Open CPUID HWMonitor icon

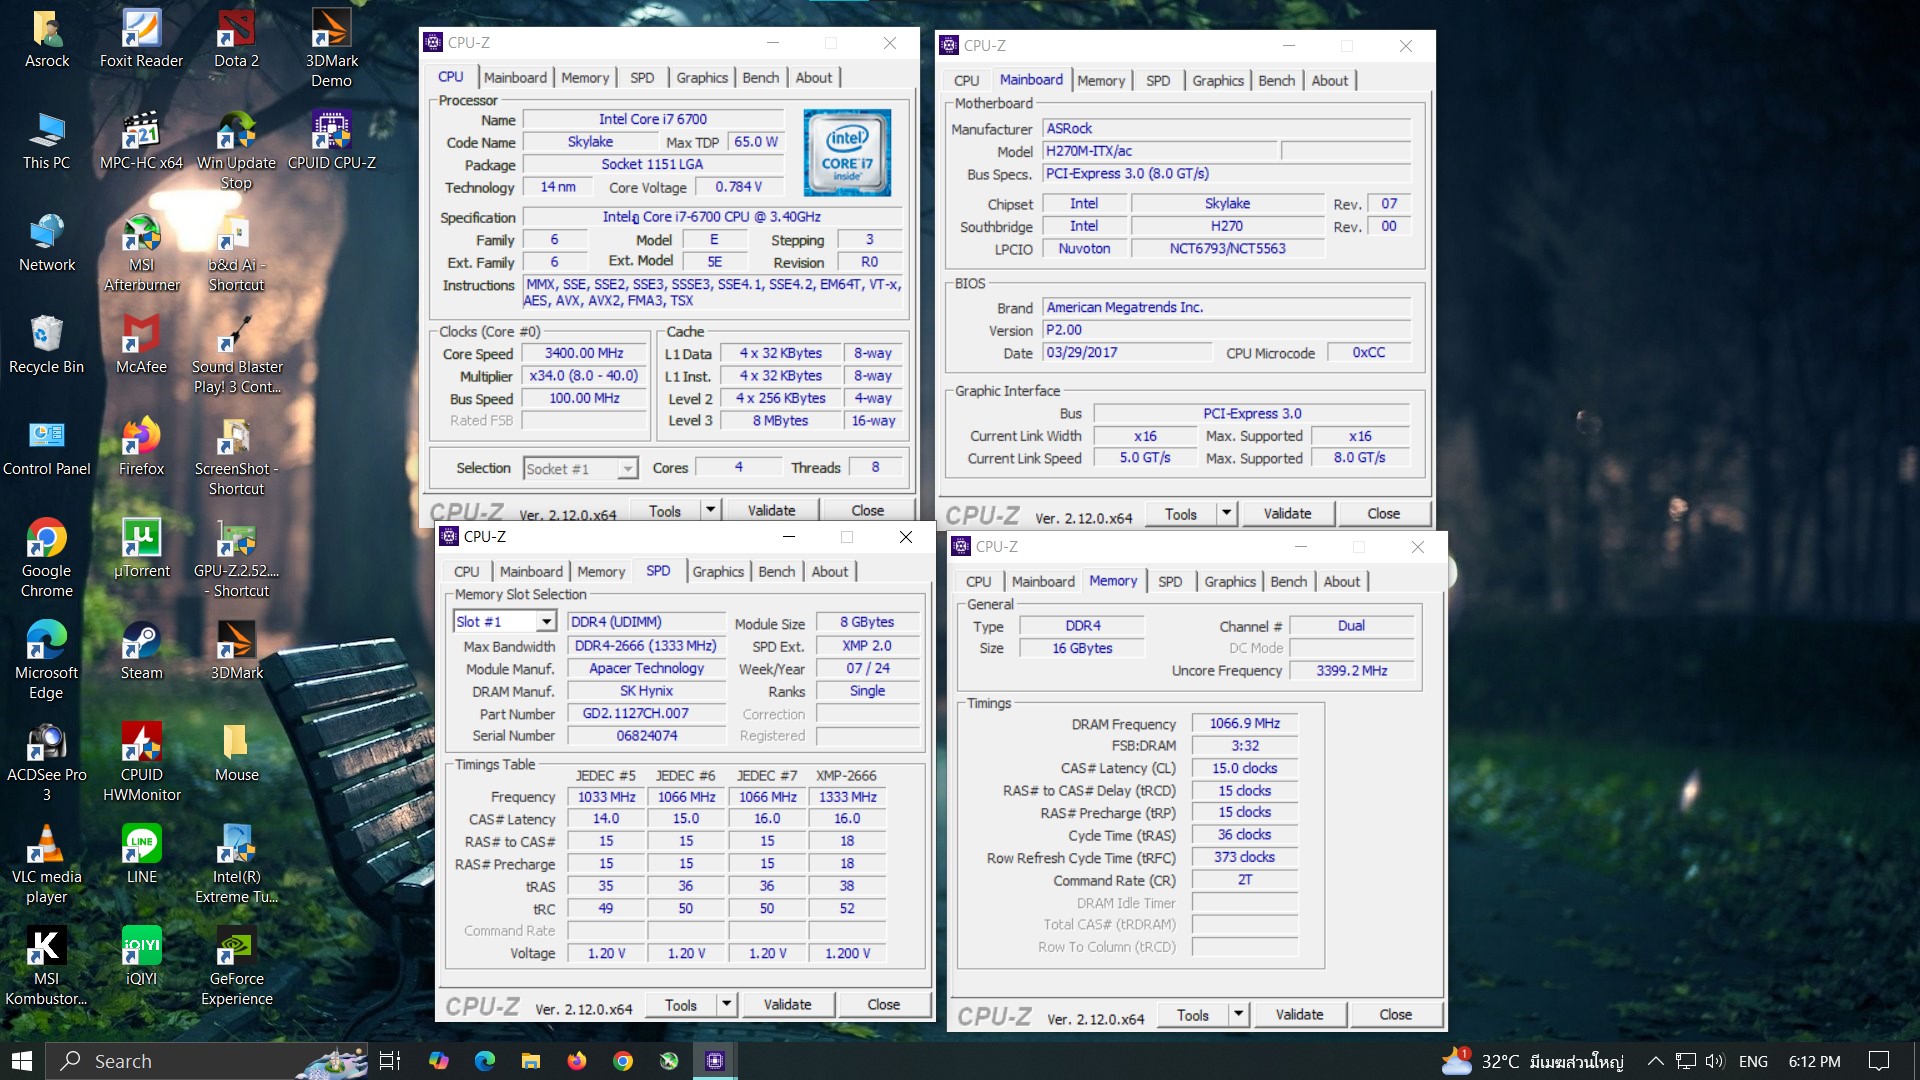click(141, 763)
